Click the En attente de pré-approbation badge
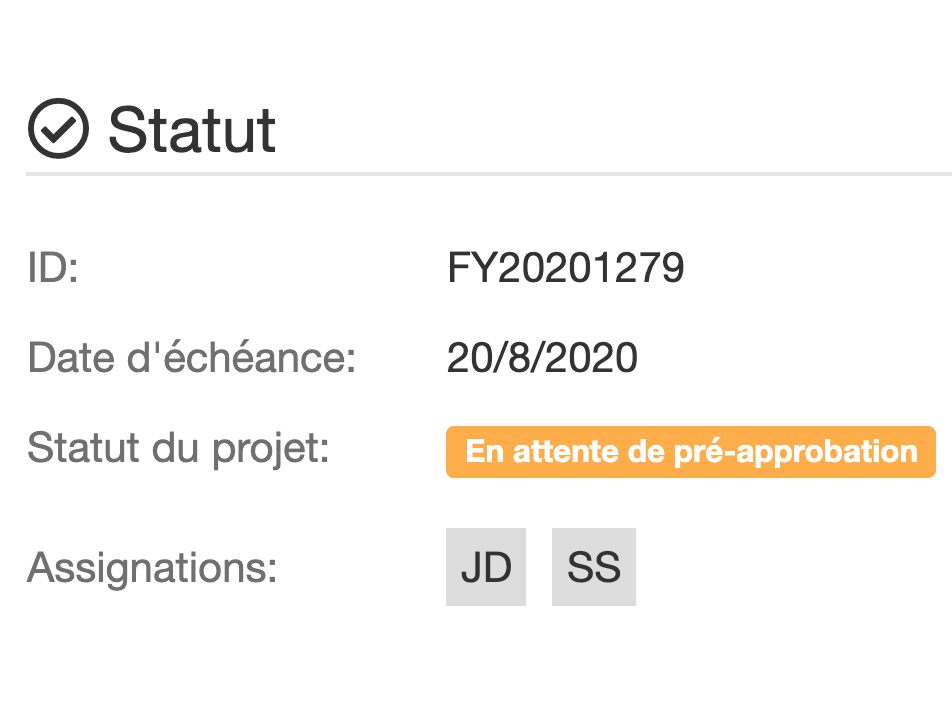This screenshot has width=952, height=708. [x=691, y=451]
